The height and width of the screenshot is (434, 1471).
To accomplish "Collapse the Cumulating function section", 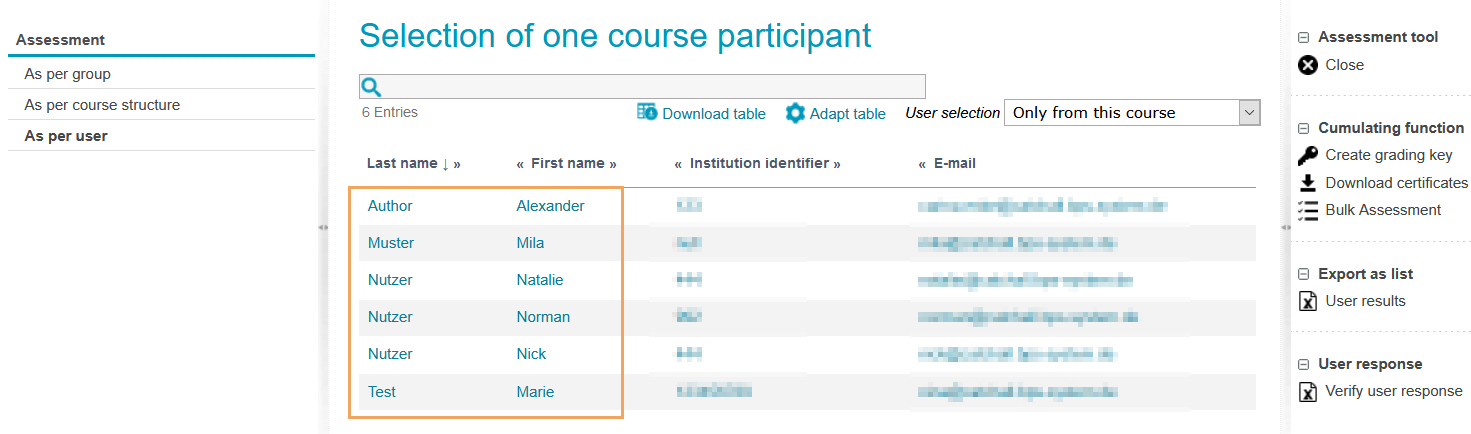I will 1303,128.
